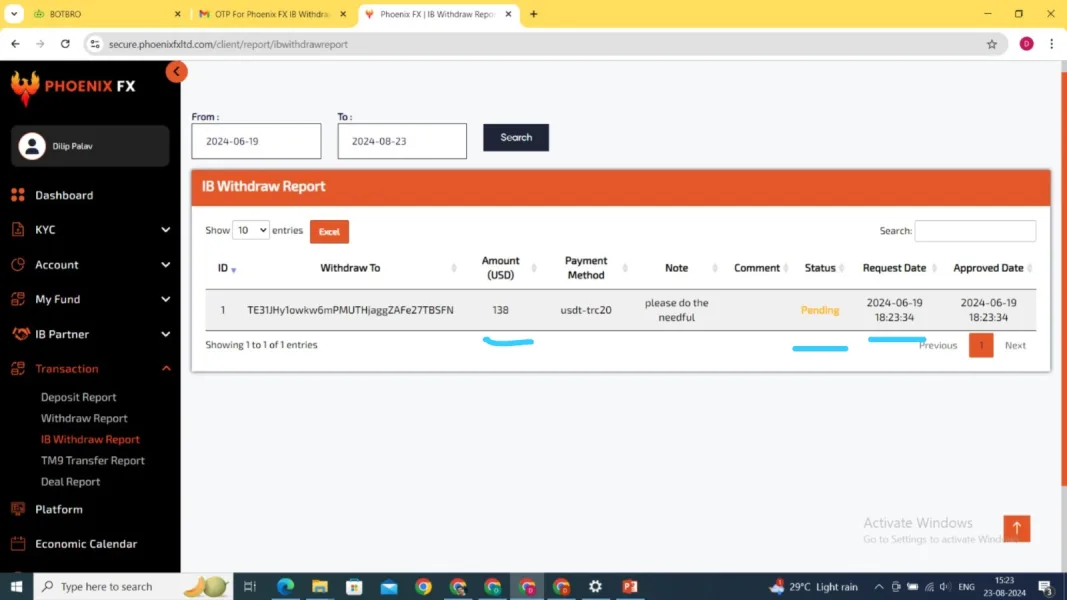1067x600 pixels.
Task: Click the Windows taskbar search box
Action: click(x=133, y=586)
